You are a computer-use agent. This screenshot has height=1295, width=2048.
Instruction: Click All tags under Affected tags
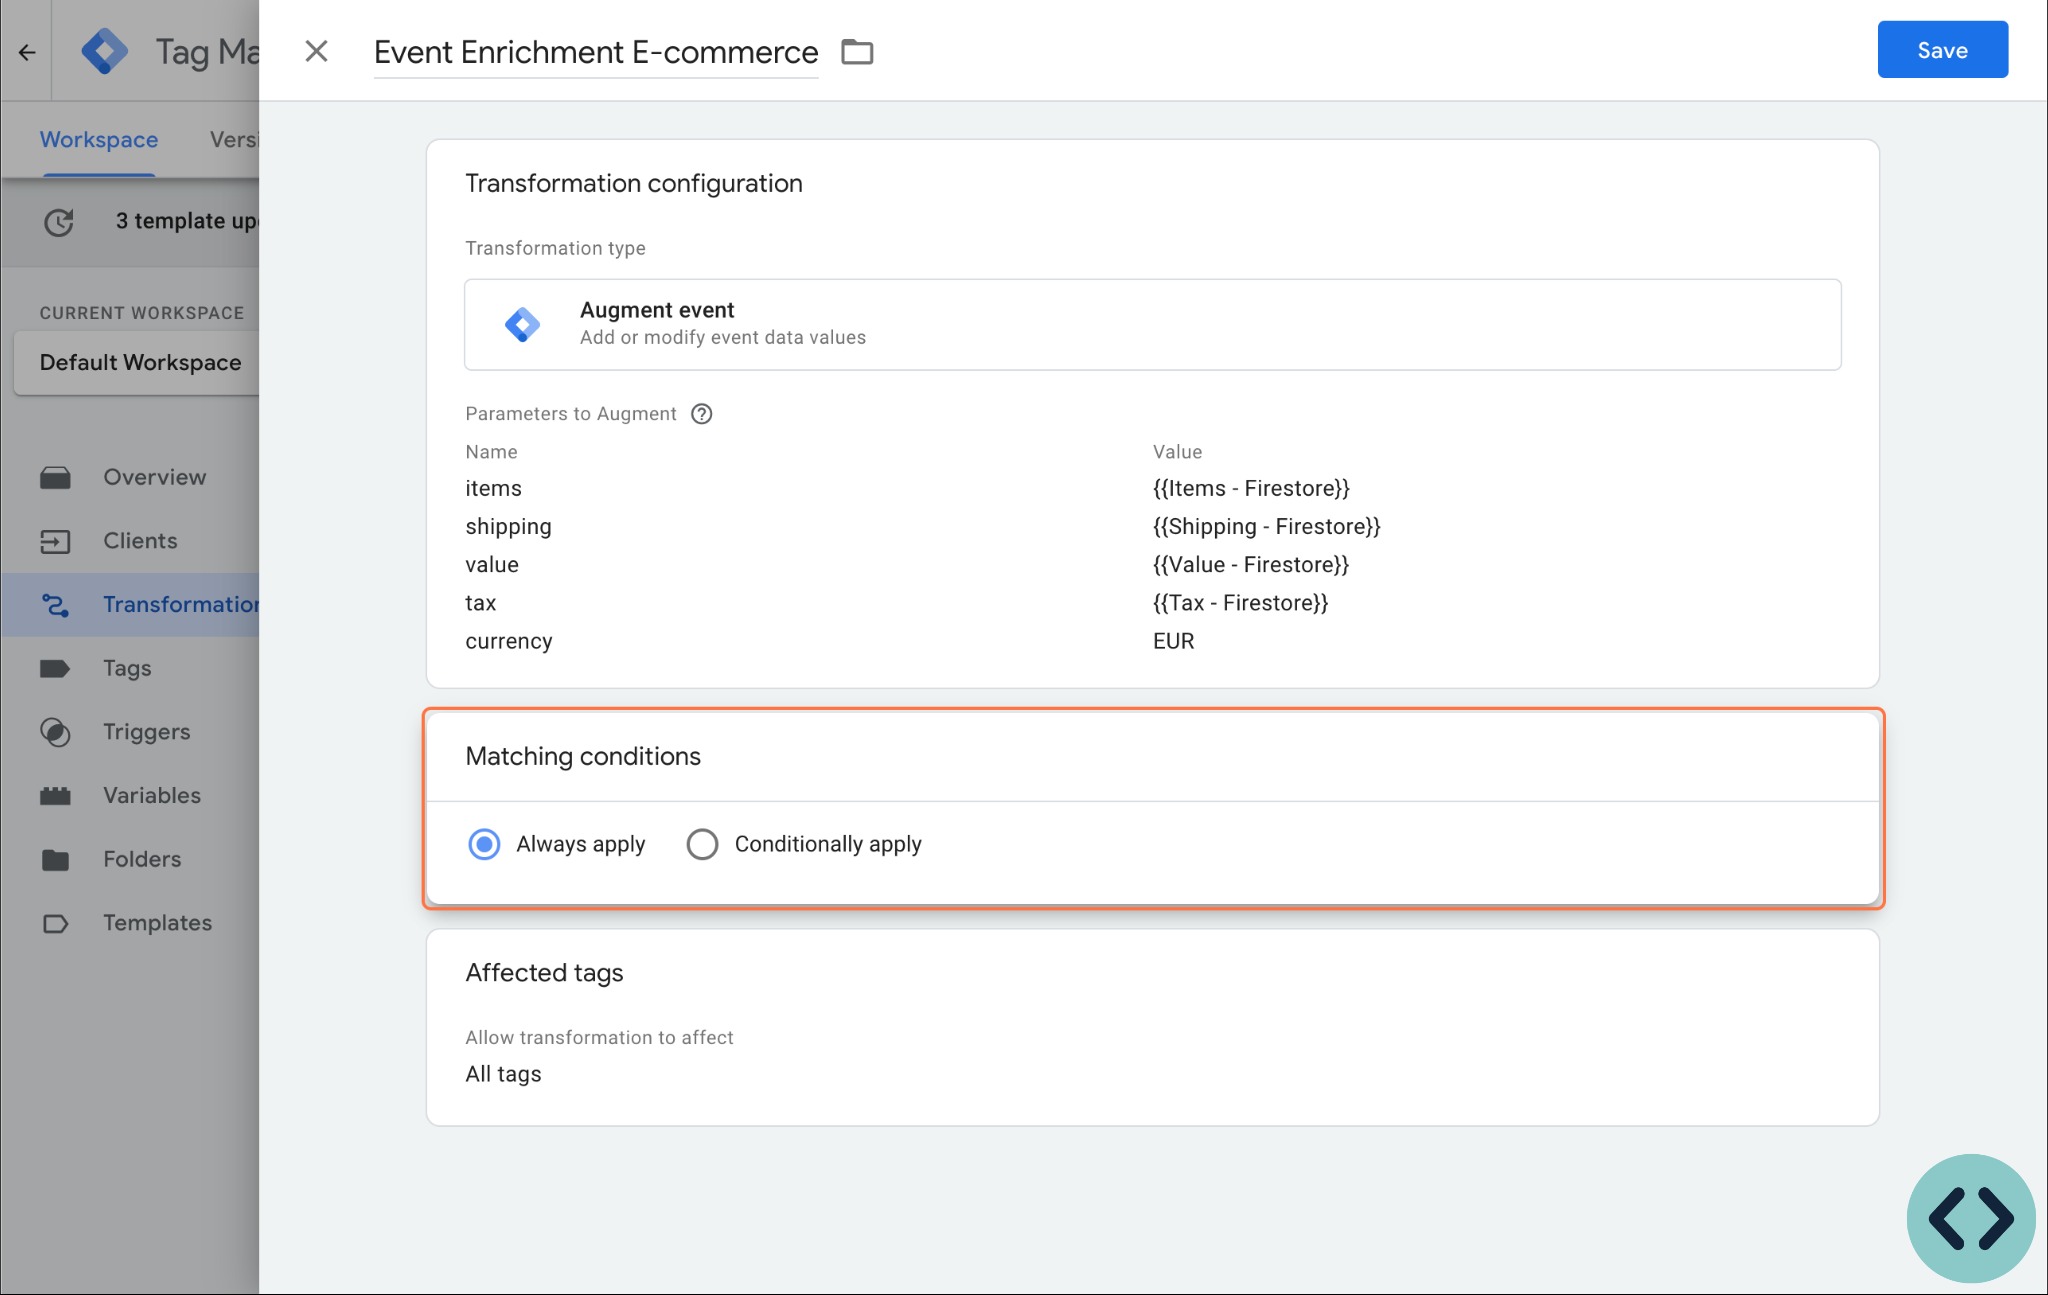tap(503, 1074)
